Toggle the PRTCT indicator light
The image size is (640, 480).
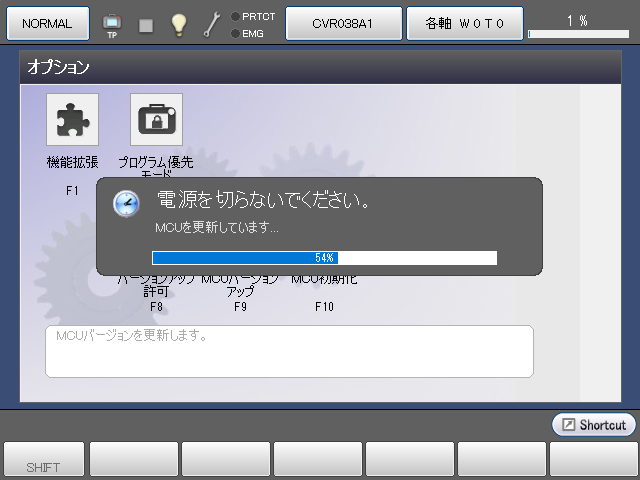[235, 16]
